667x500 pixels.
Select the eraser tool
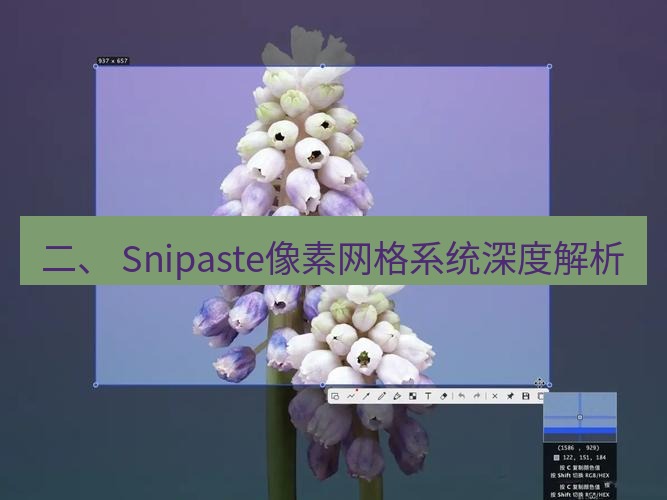pyautogui.click(x=444, y=396)
